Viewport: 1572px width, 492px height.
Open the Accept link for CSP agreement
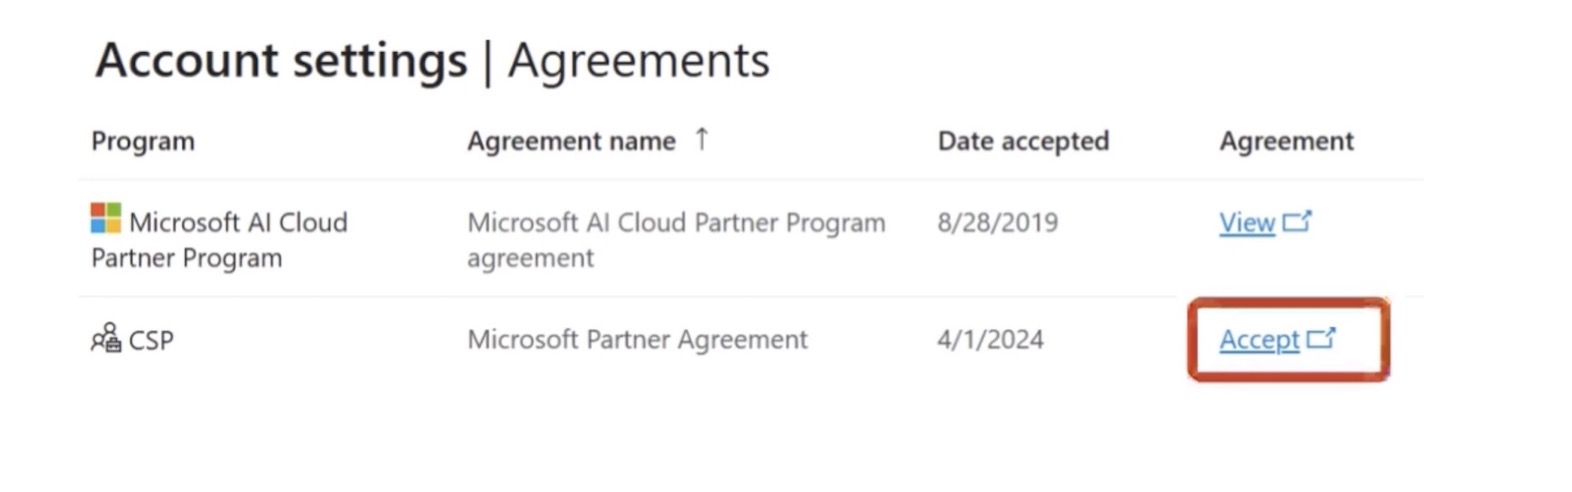coord(1259,340)
